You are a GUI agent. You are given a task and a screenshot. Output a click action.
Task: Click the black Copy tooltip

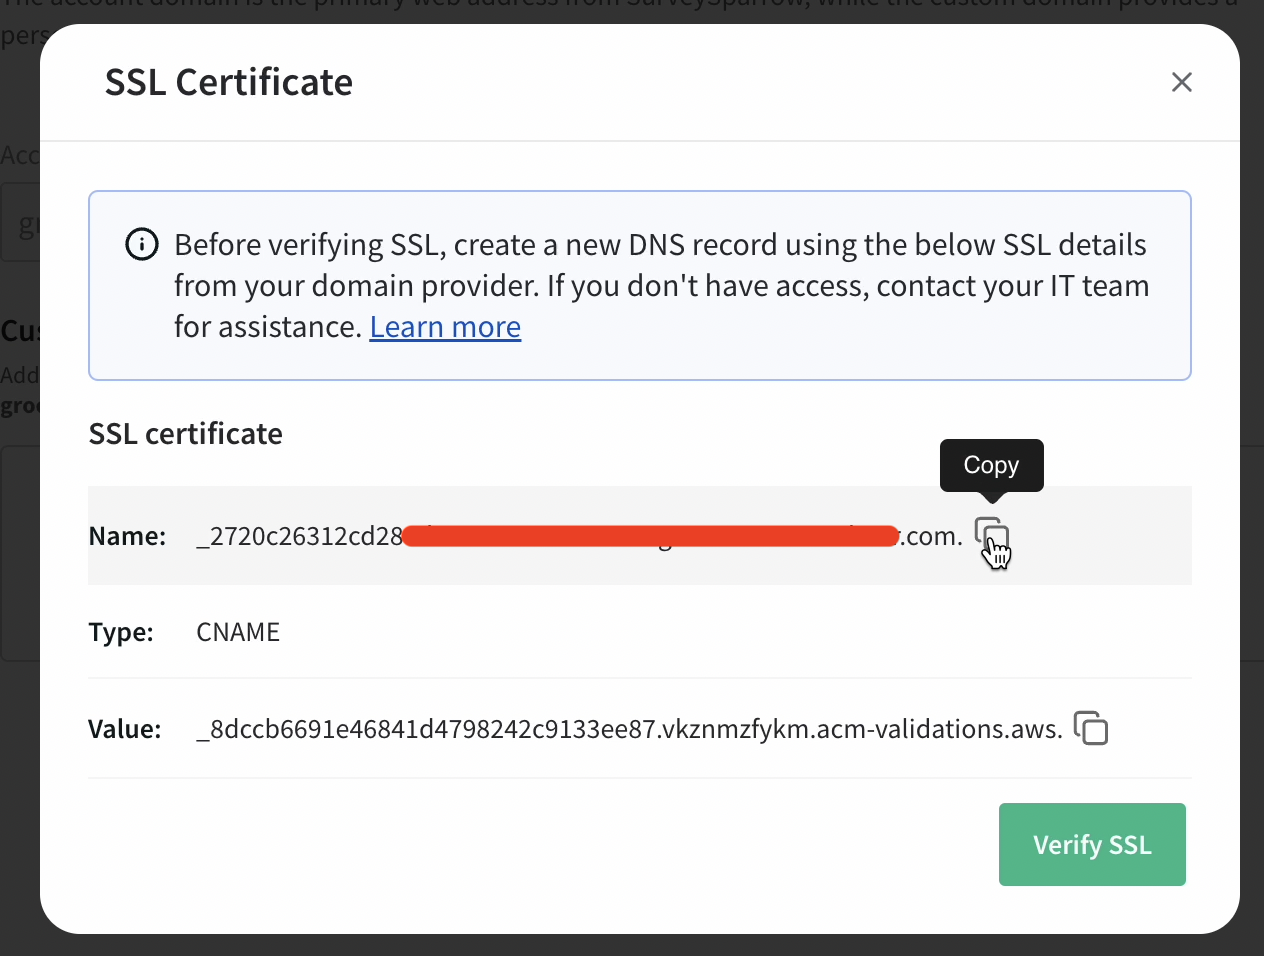click(x=991, y=465)
